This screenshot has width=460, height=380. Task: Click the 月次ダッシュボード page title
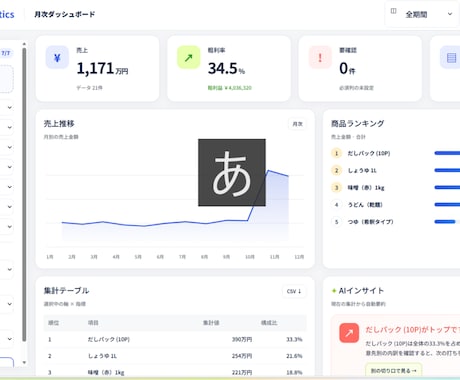click(x=65, y=14)
